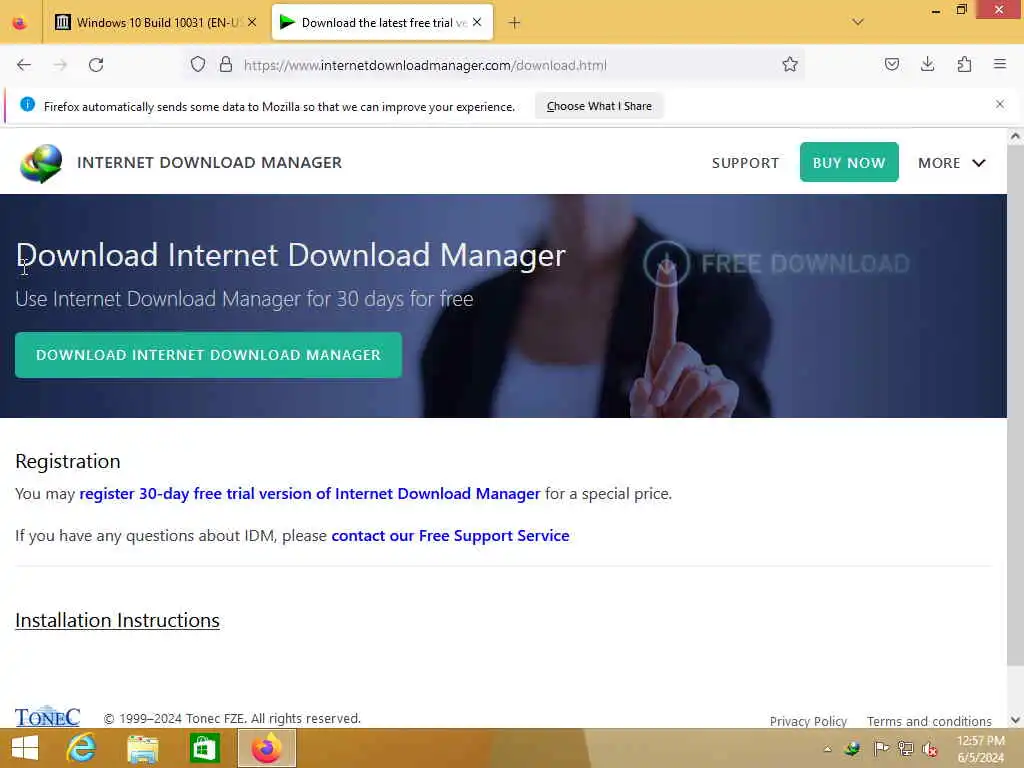Screen dimensions: 1024x768
Task: Launch Internet Explorer from taskbar
Action: click(82, 748)
